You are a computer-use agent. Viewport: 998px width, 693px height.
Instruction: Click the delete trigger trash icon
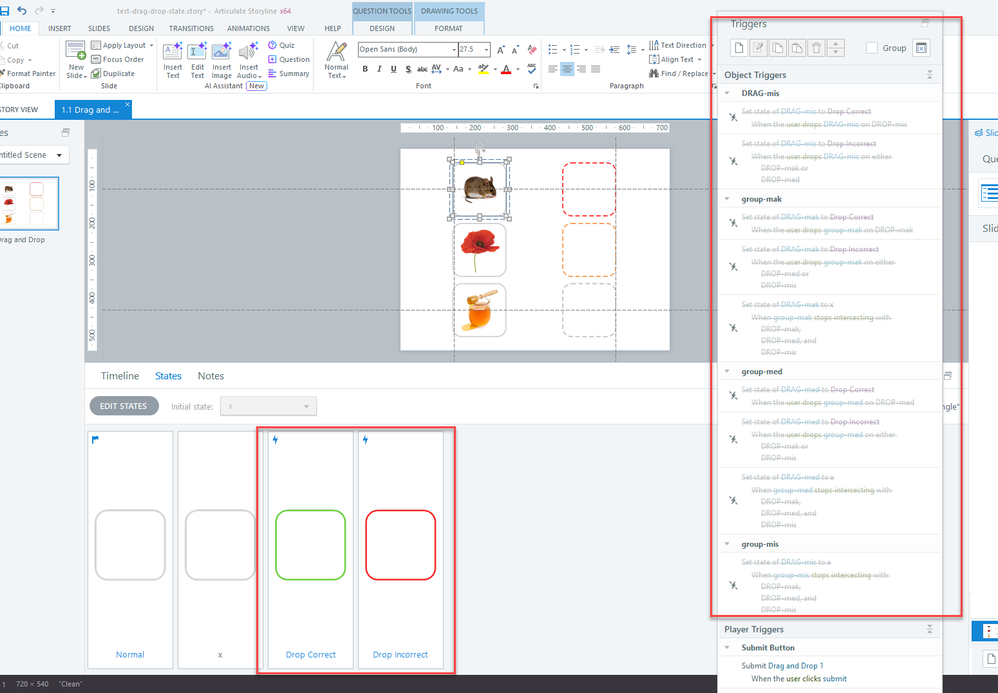pyautogui.click(x=816, y=48)
